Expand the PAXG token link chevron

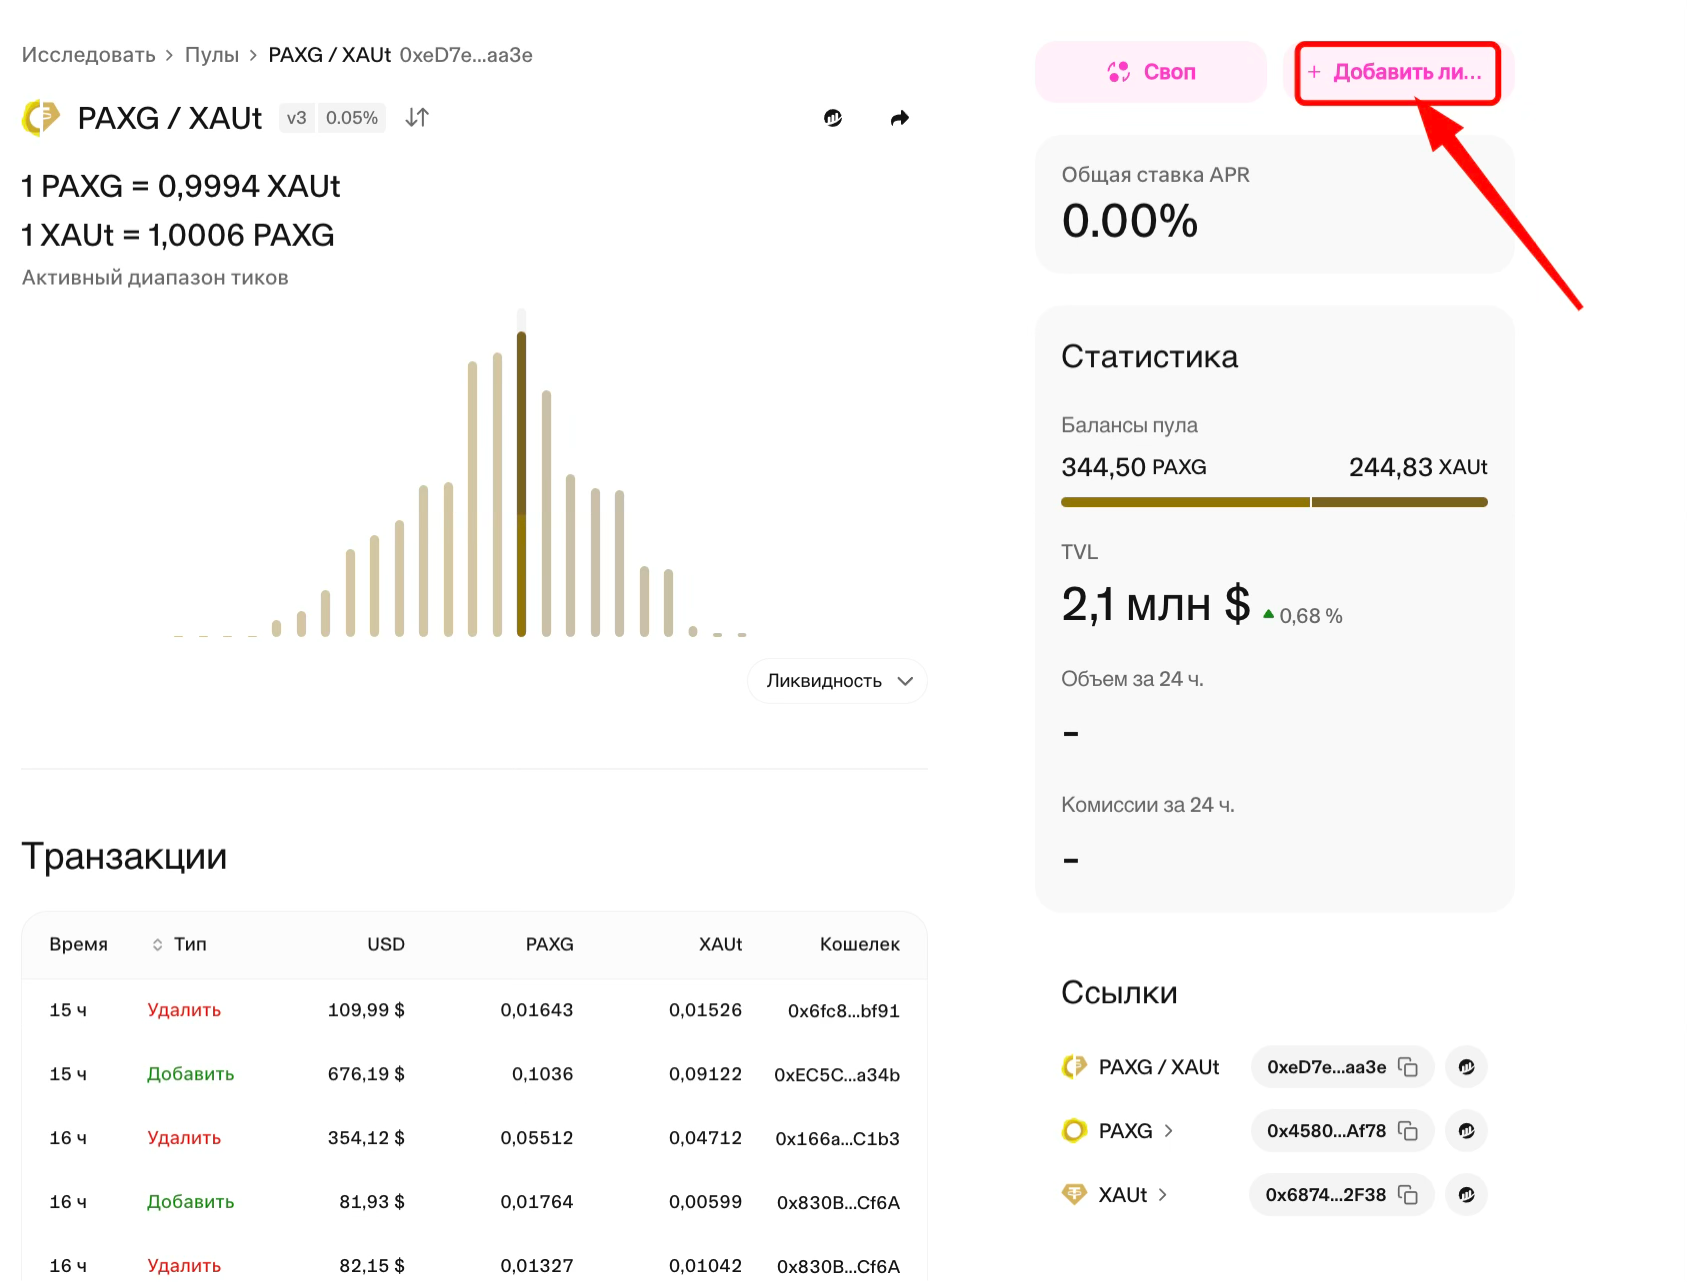(1168, 1131)
